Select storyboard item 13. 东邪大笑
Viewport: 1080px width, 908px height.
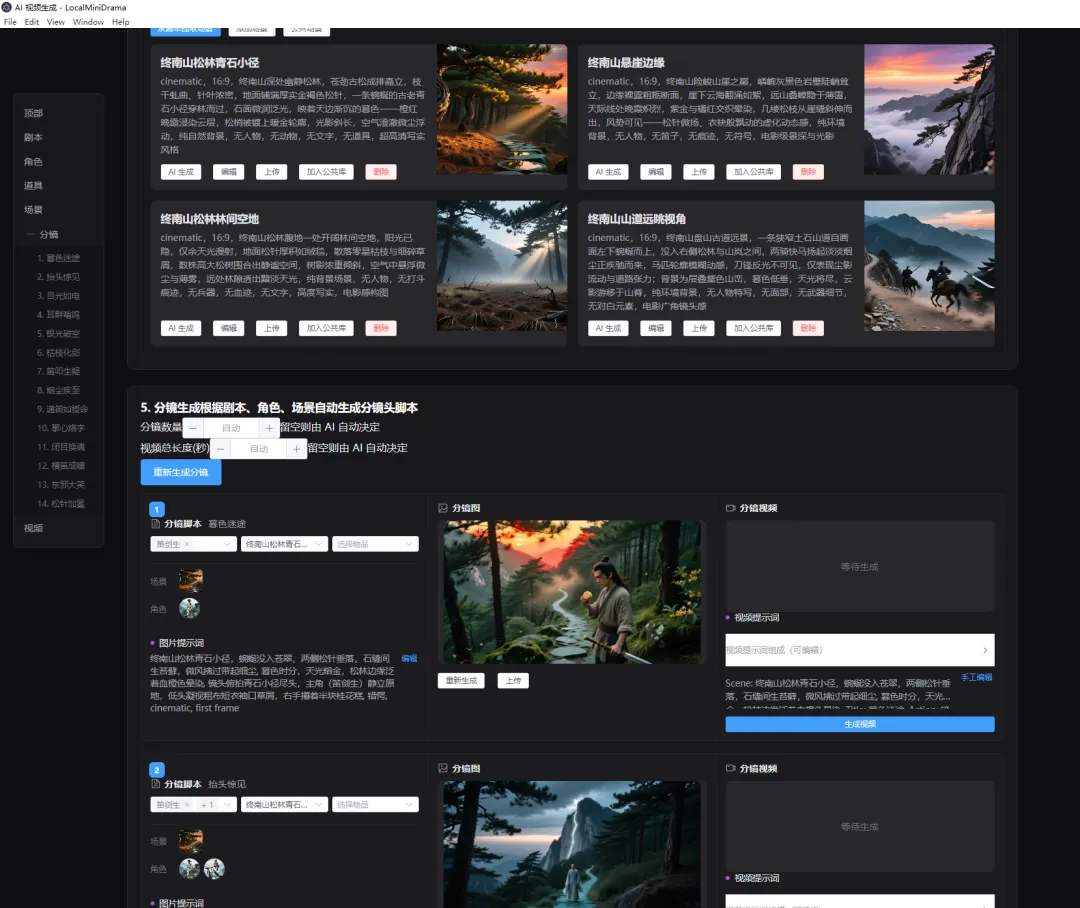[61, 484]
